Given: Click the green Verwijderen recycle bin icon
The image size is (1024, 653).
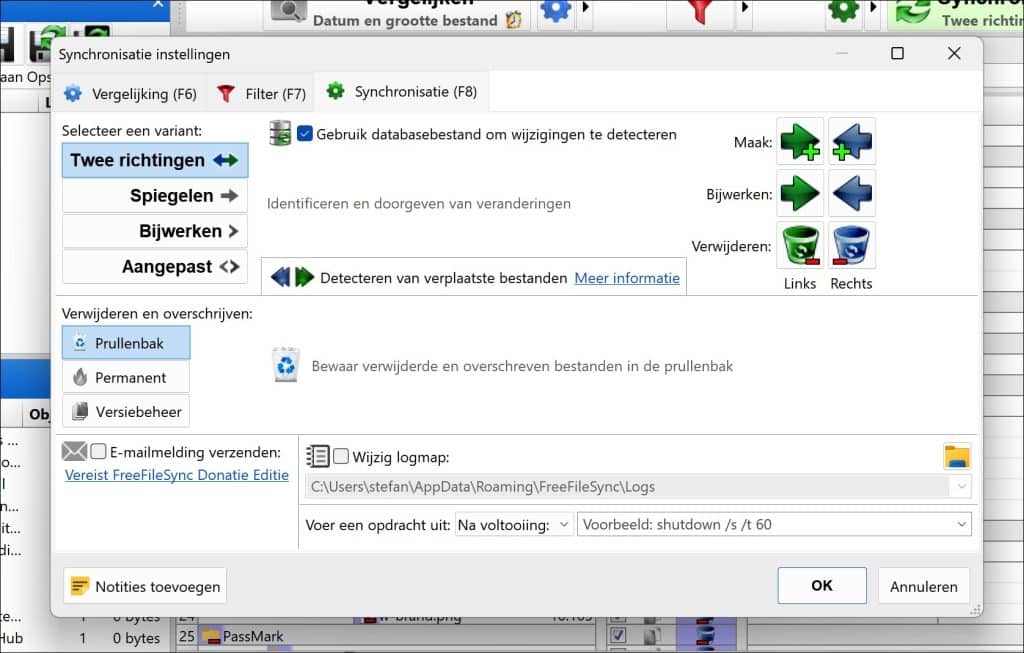Looking at the screenshot, I should 800,246.
